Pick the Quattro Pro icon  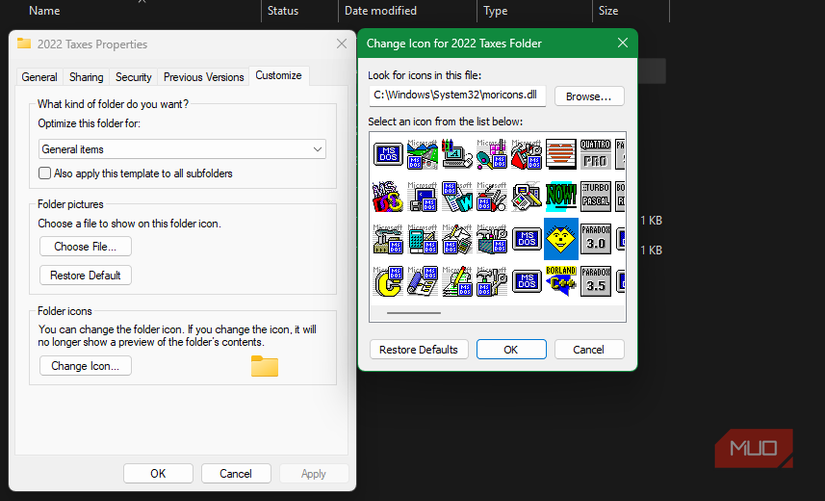click(x=596, y=154)
